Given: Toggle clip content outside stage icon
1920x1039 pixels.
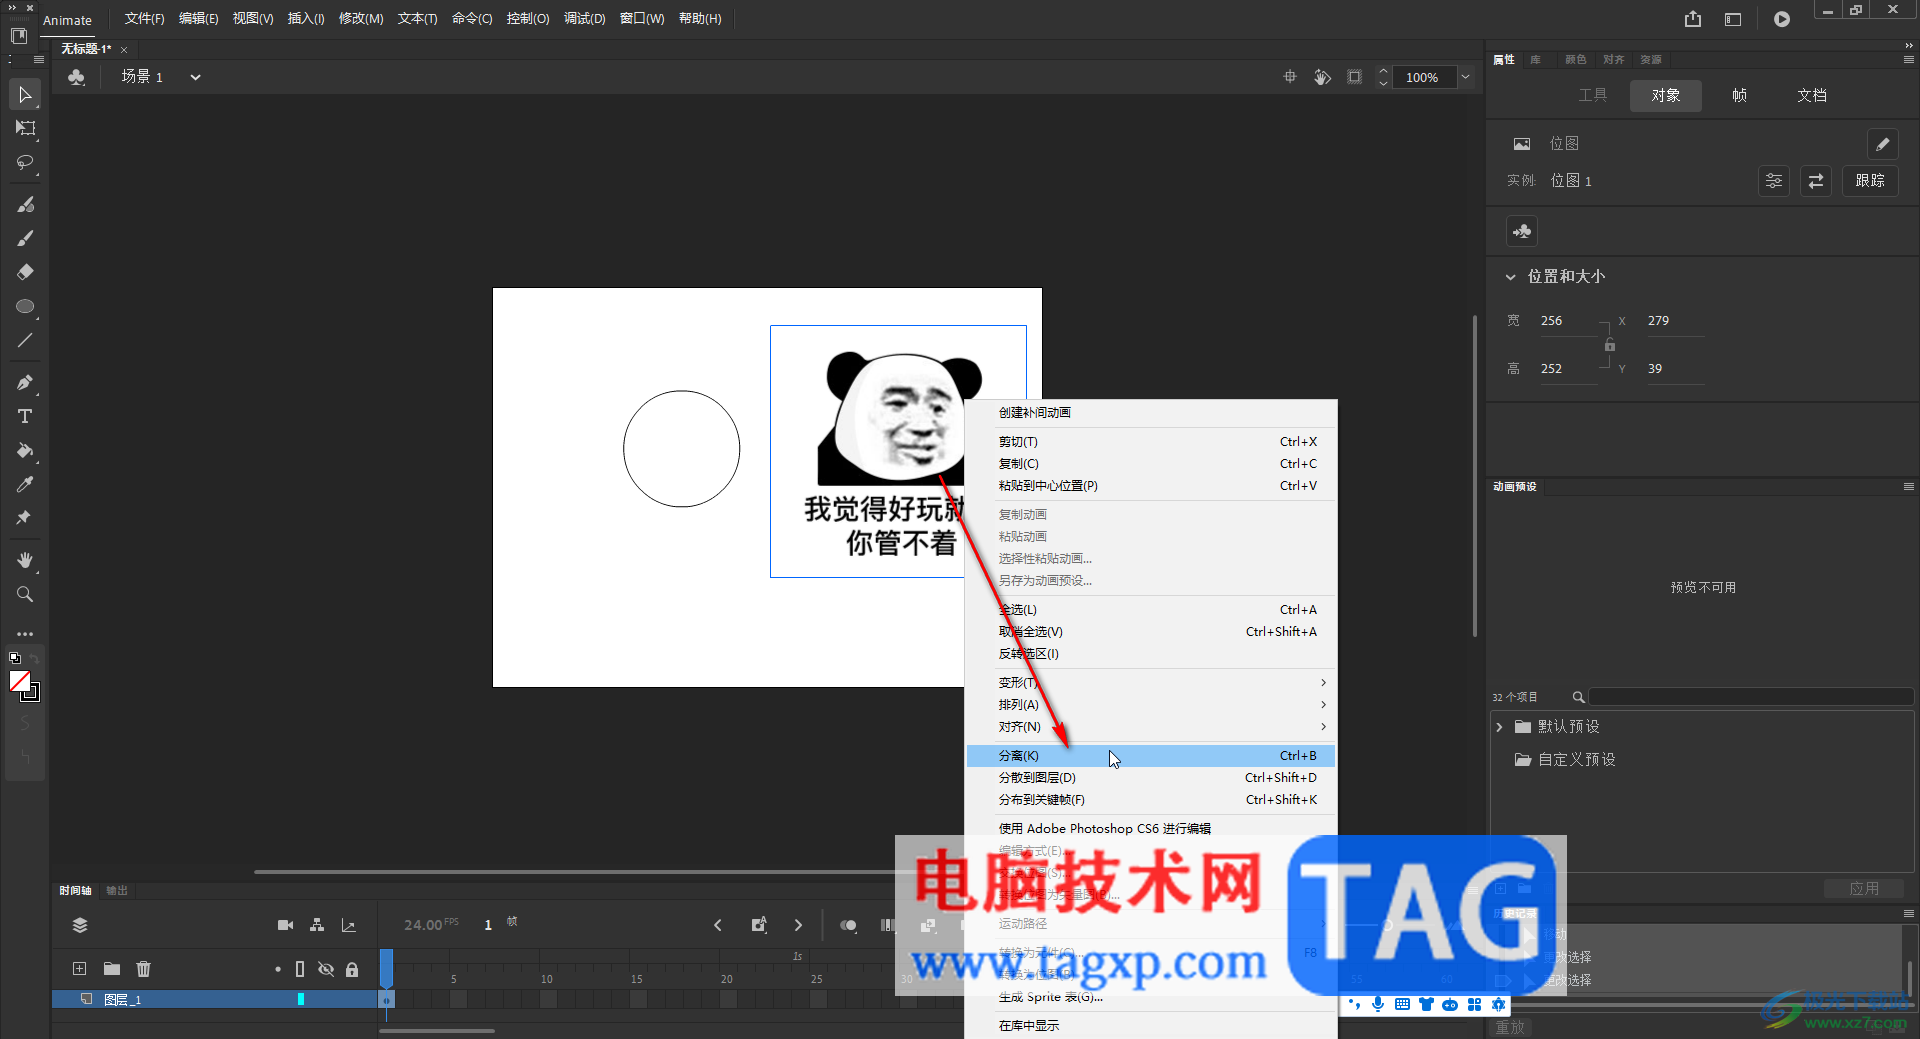Looking at the screenshot, I should point(1355,77).
